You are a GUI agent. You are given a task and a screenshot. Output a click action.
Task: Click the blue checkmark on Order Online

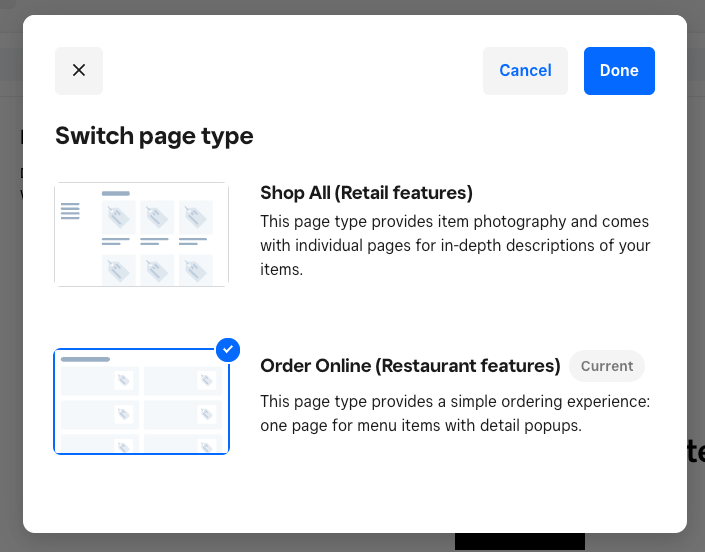pos(228,349)
